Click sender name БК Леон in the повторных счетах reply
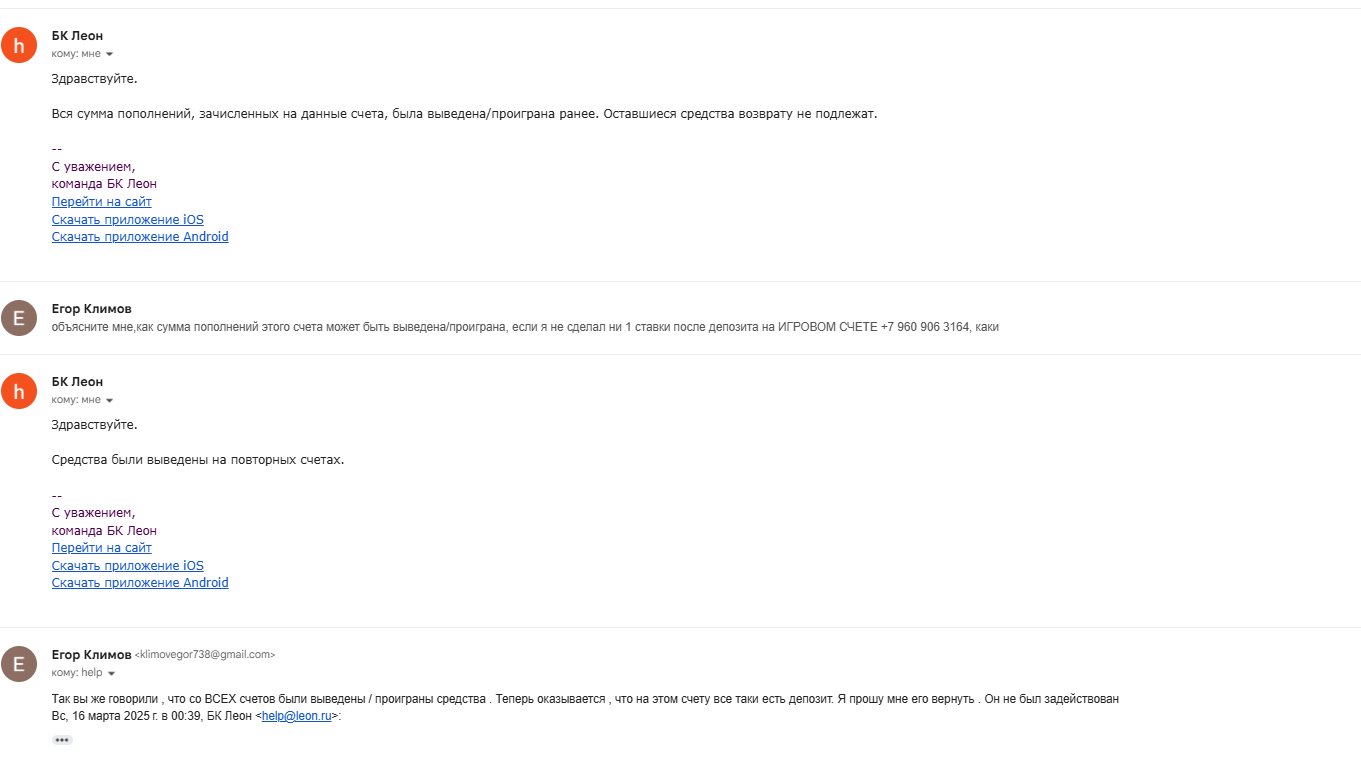This screenshot has height=772, width=1361. (77, 382)
